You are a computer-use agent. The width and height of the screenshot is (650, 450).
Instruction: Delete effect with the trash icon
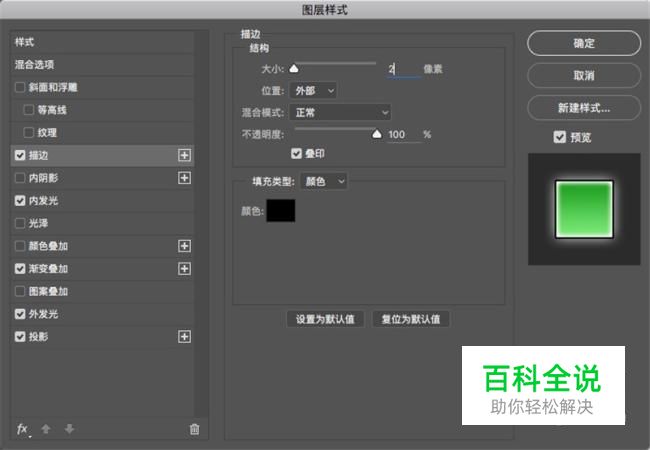click(194, 429)
